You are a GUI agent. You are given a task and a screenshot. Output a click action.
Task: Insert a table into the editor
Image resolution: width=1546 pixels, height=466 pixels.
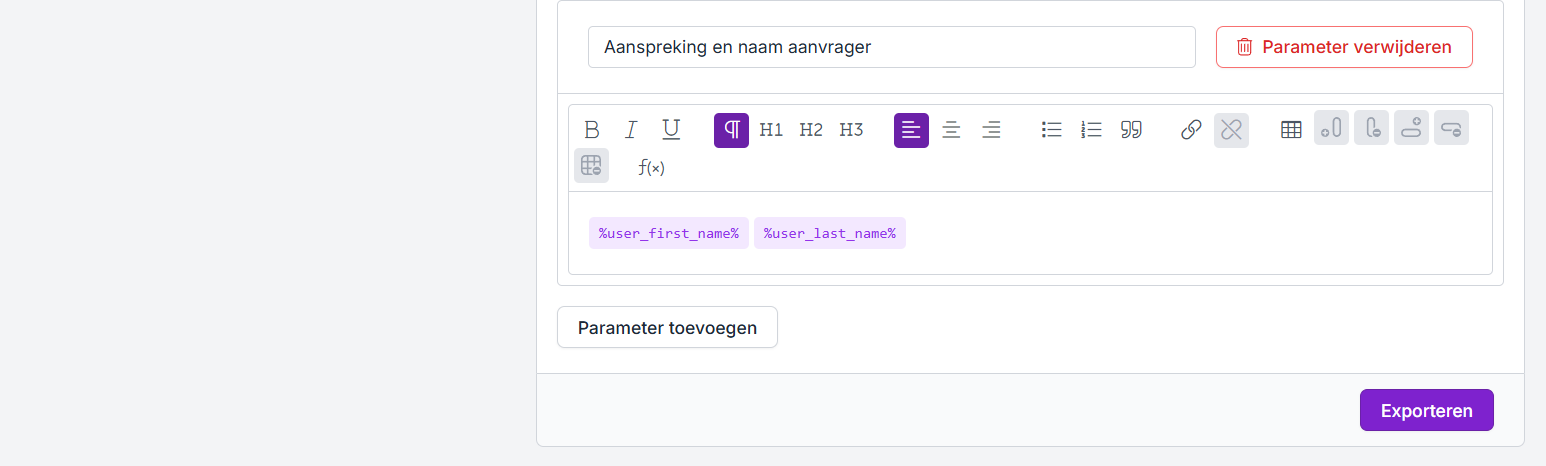[1291, 130]
